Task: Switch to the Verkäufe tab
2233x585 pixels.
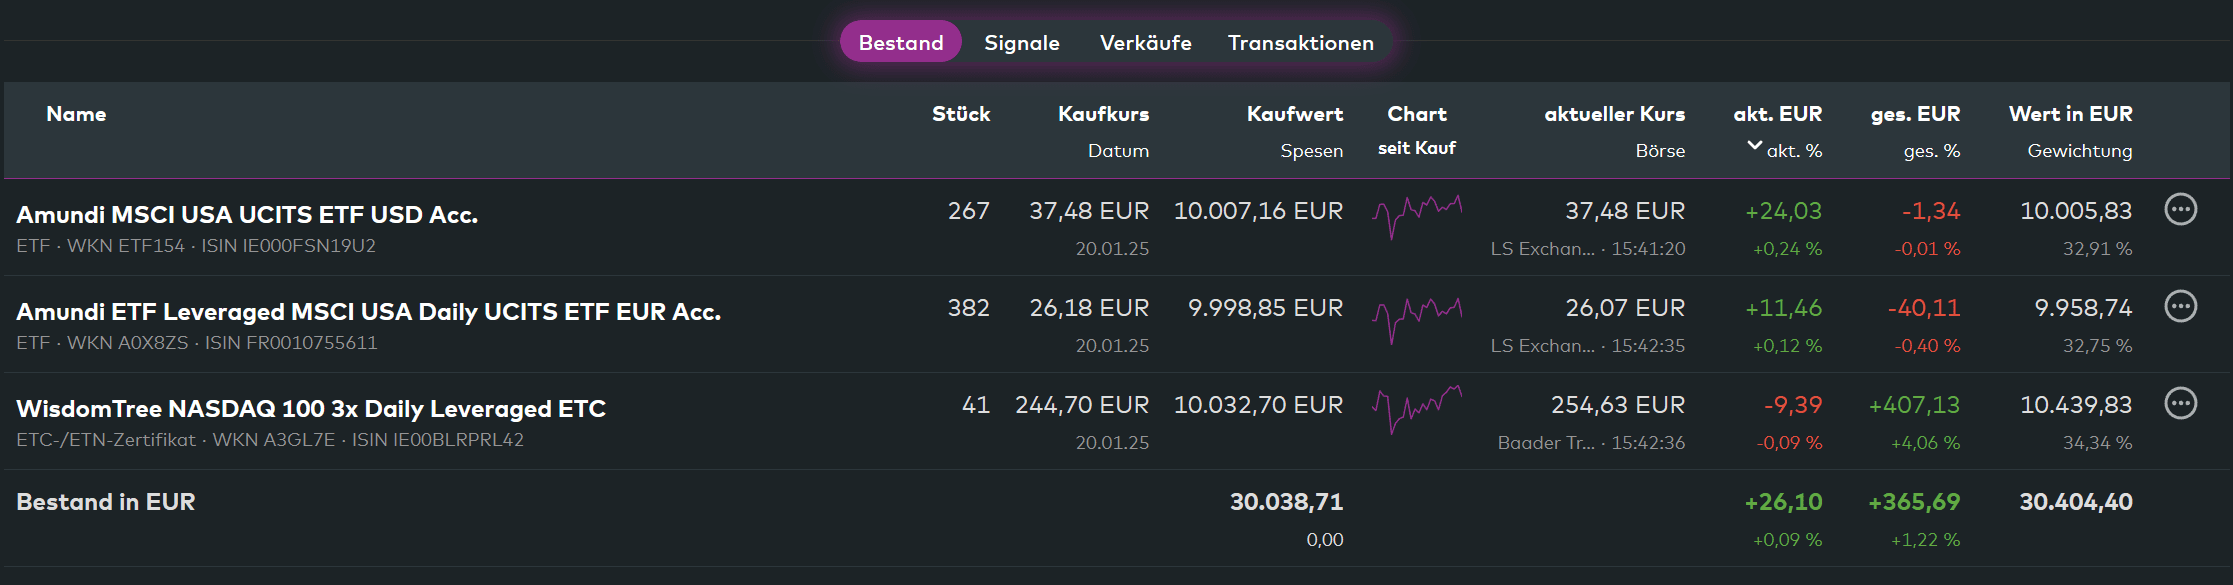Action: tap(1145, 43)
